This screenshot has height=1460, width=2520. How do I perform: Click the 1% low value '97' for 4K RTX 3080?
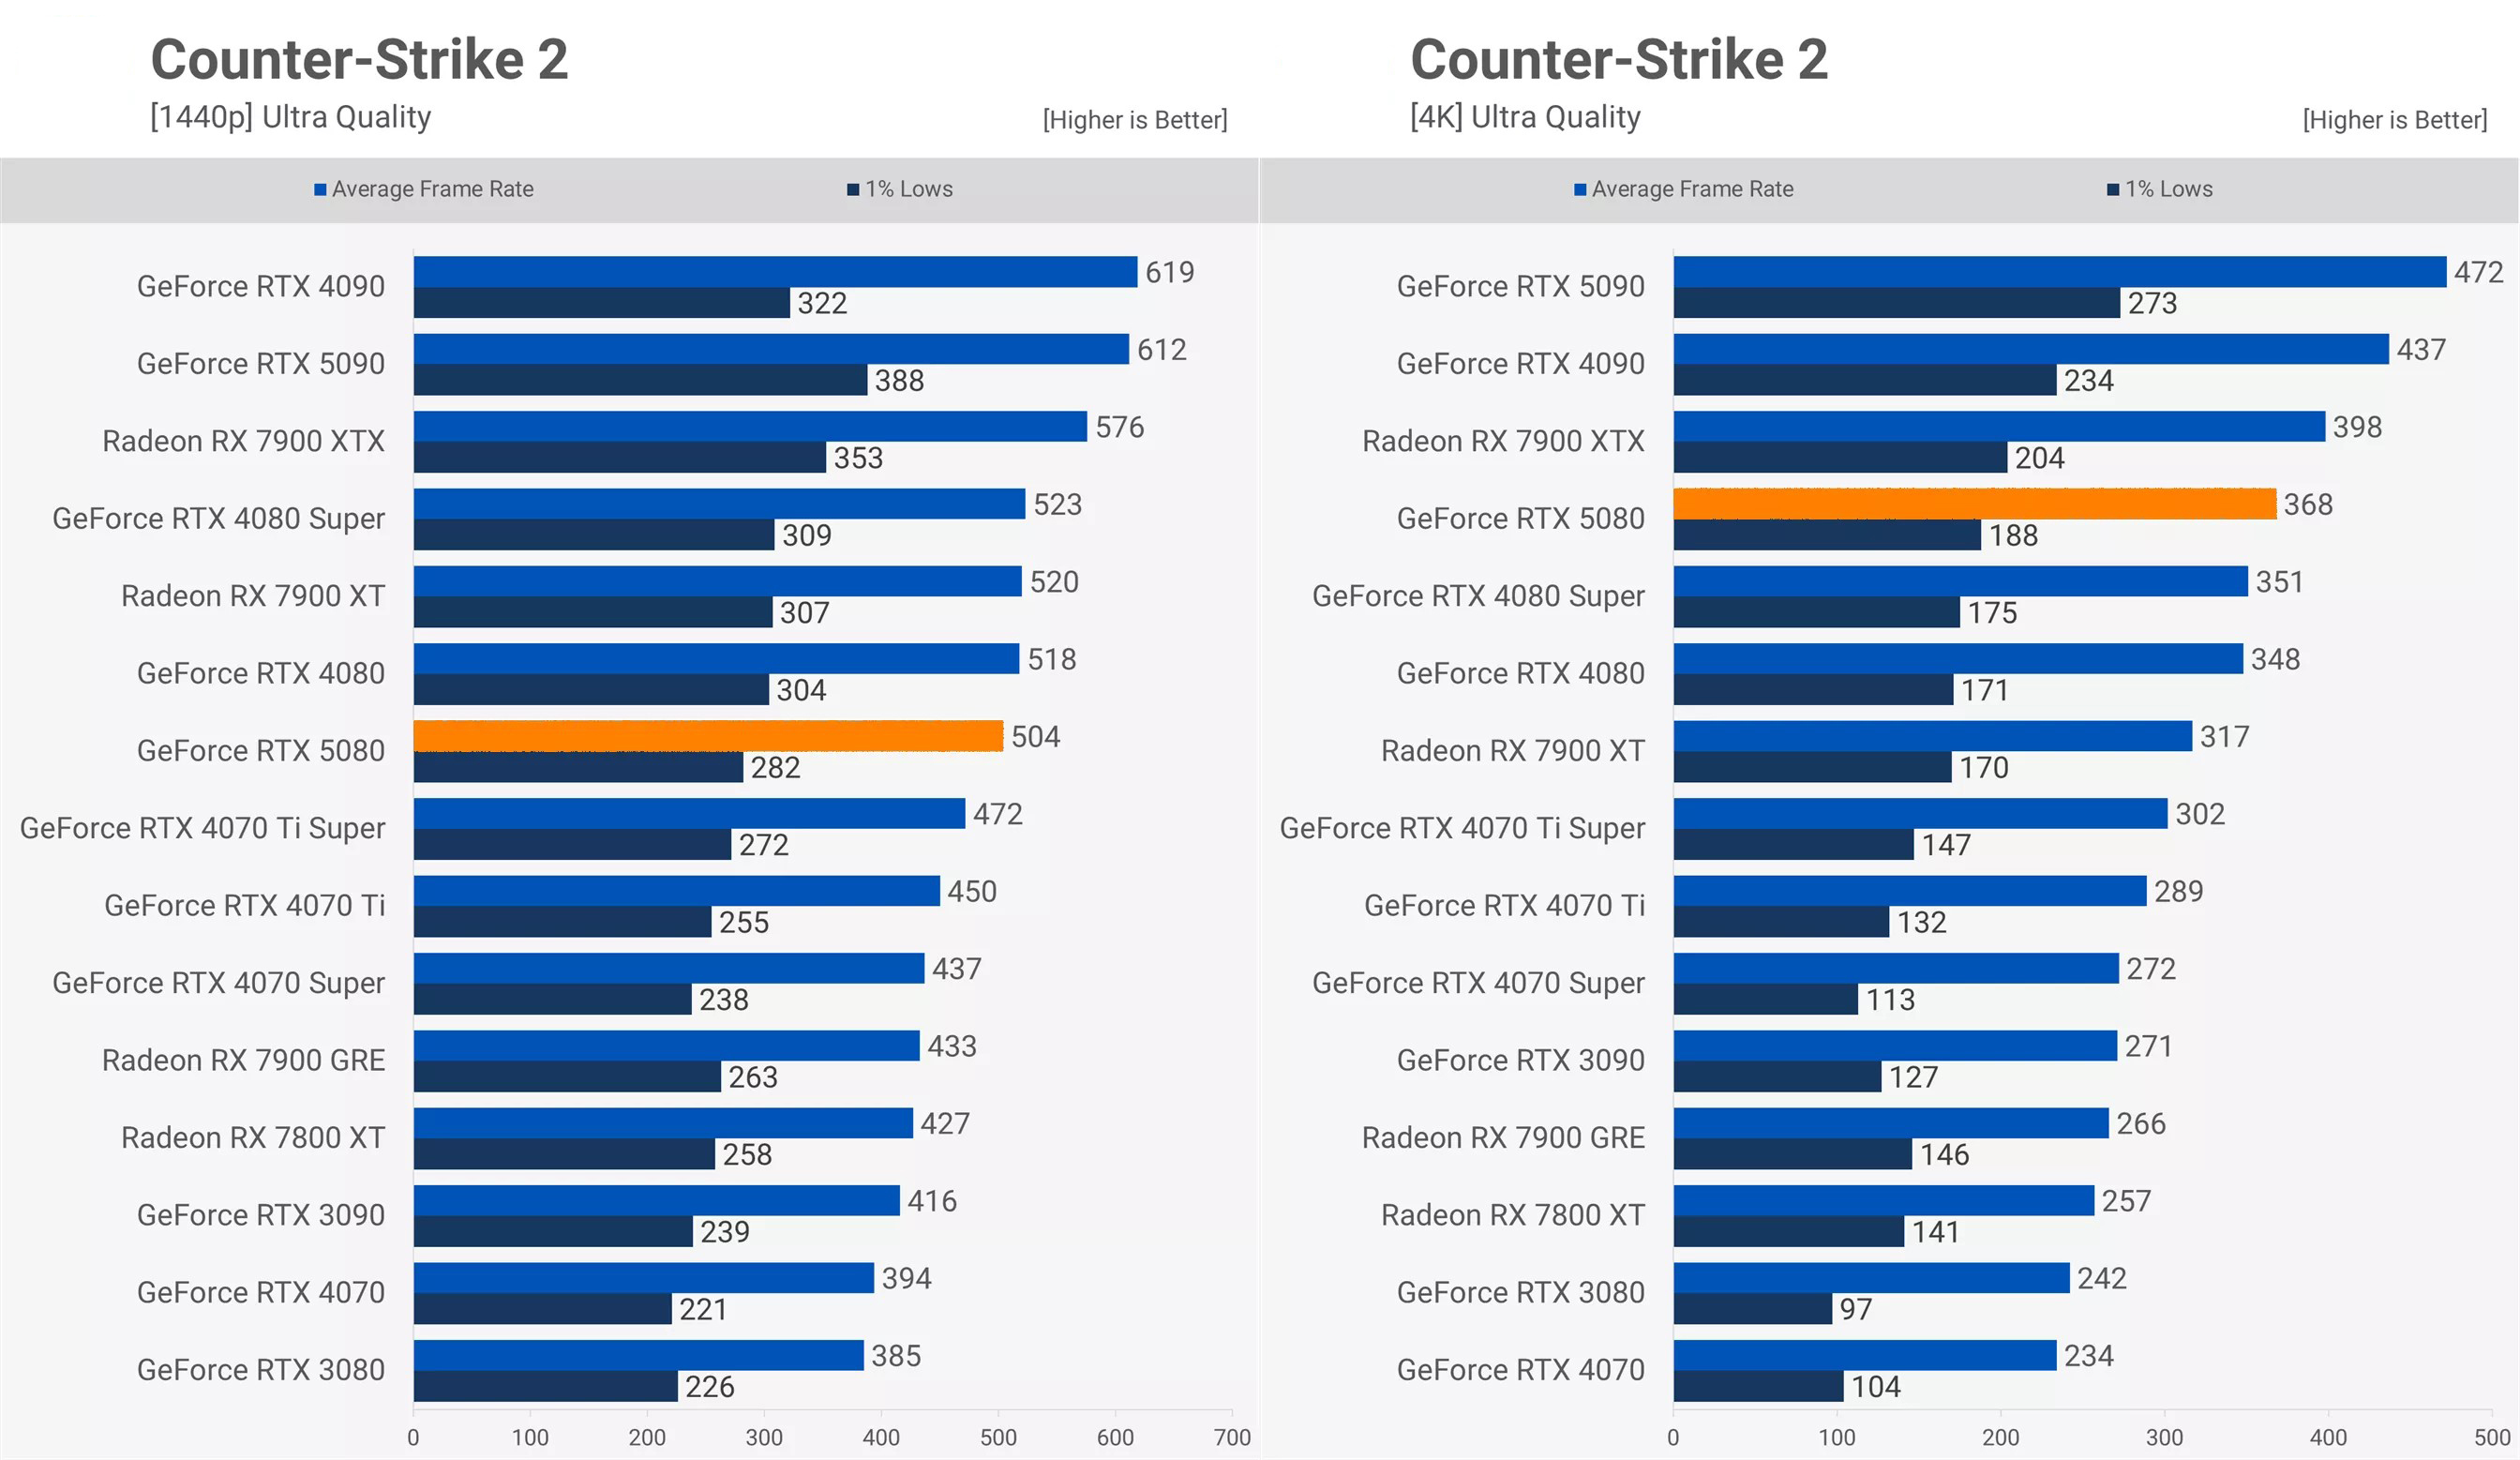pos(1856,1310)
